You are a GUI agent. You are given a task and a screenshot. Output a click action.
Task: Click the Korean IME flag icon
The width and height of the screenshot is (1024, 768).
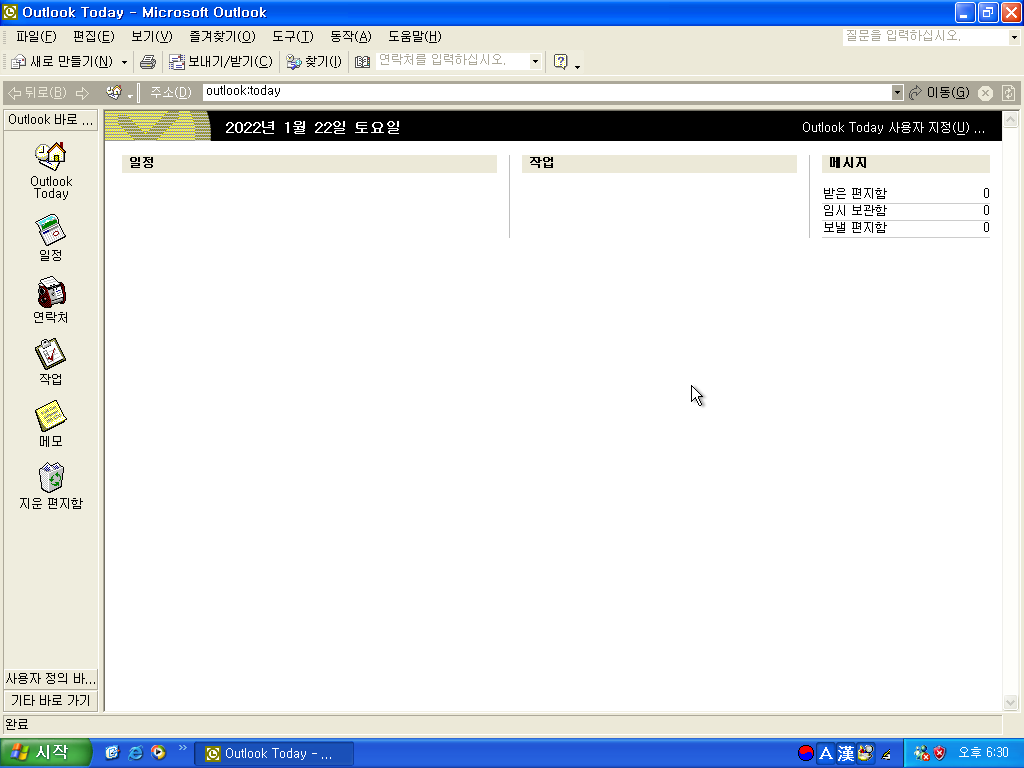coord(806,754)
